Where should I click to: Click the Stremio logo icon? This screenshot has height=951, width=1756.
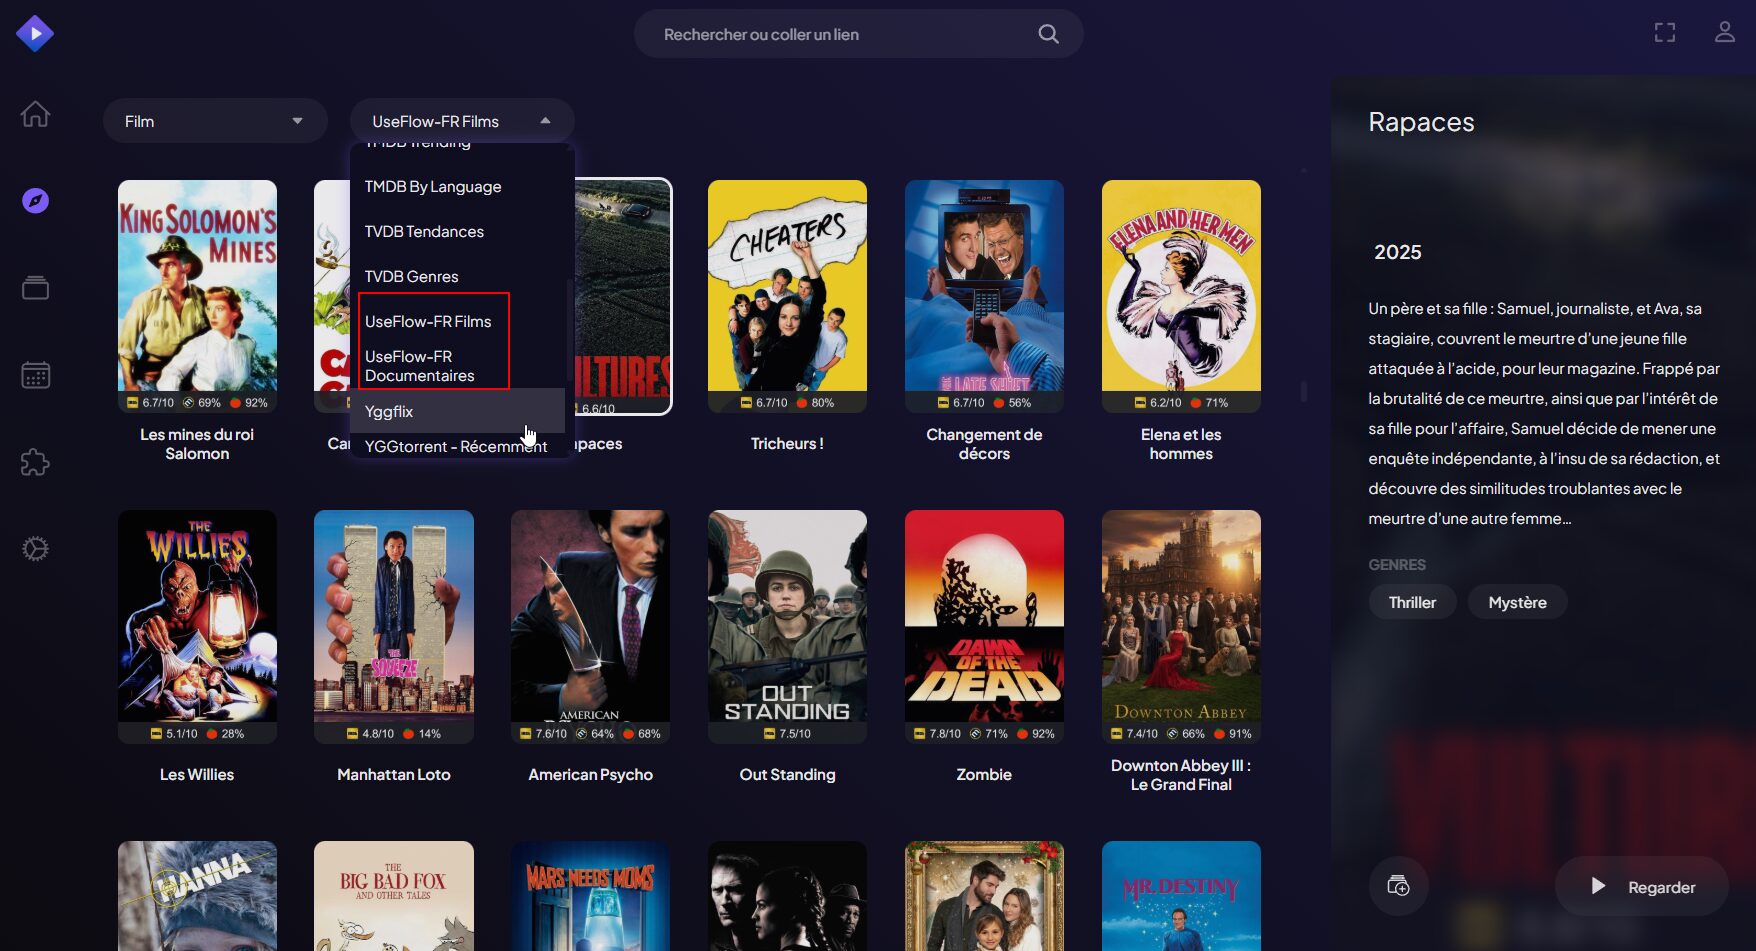[x=35, y=34]
